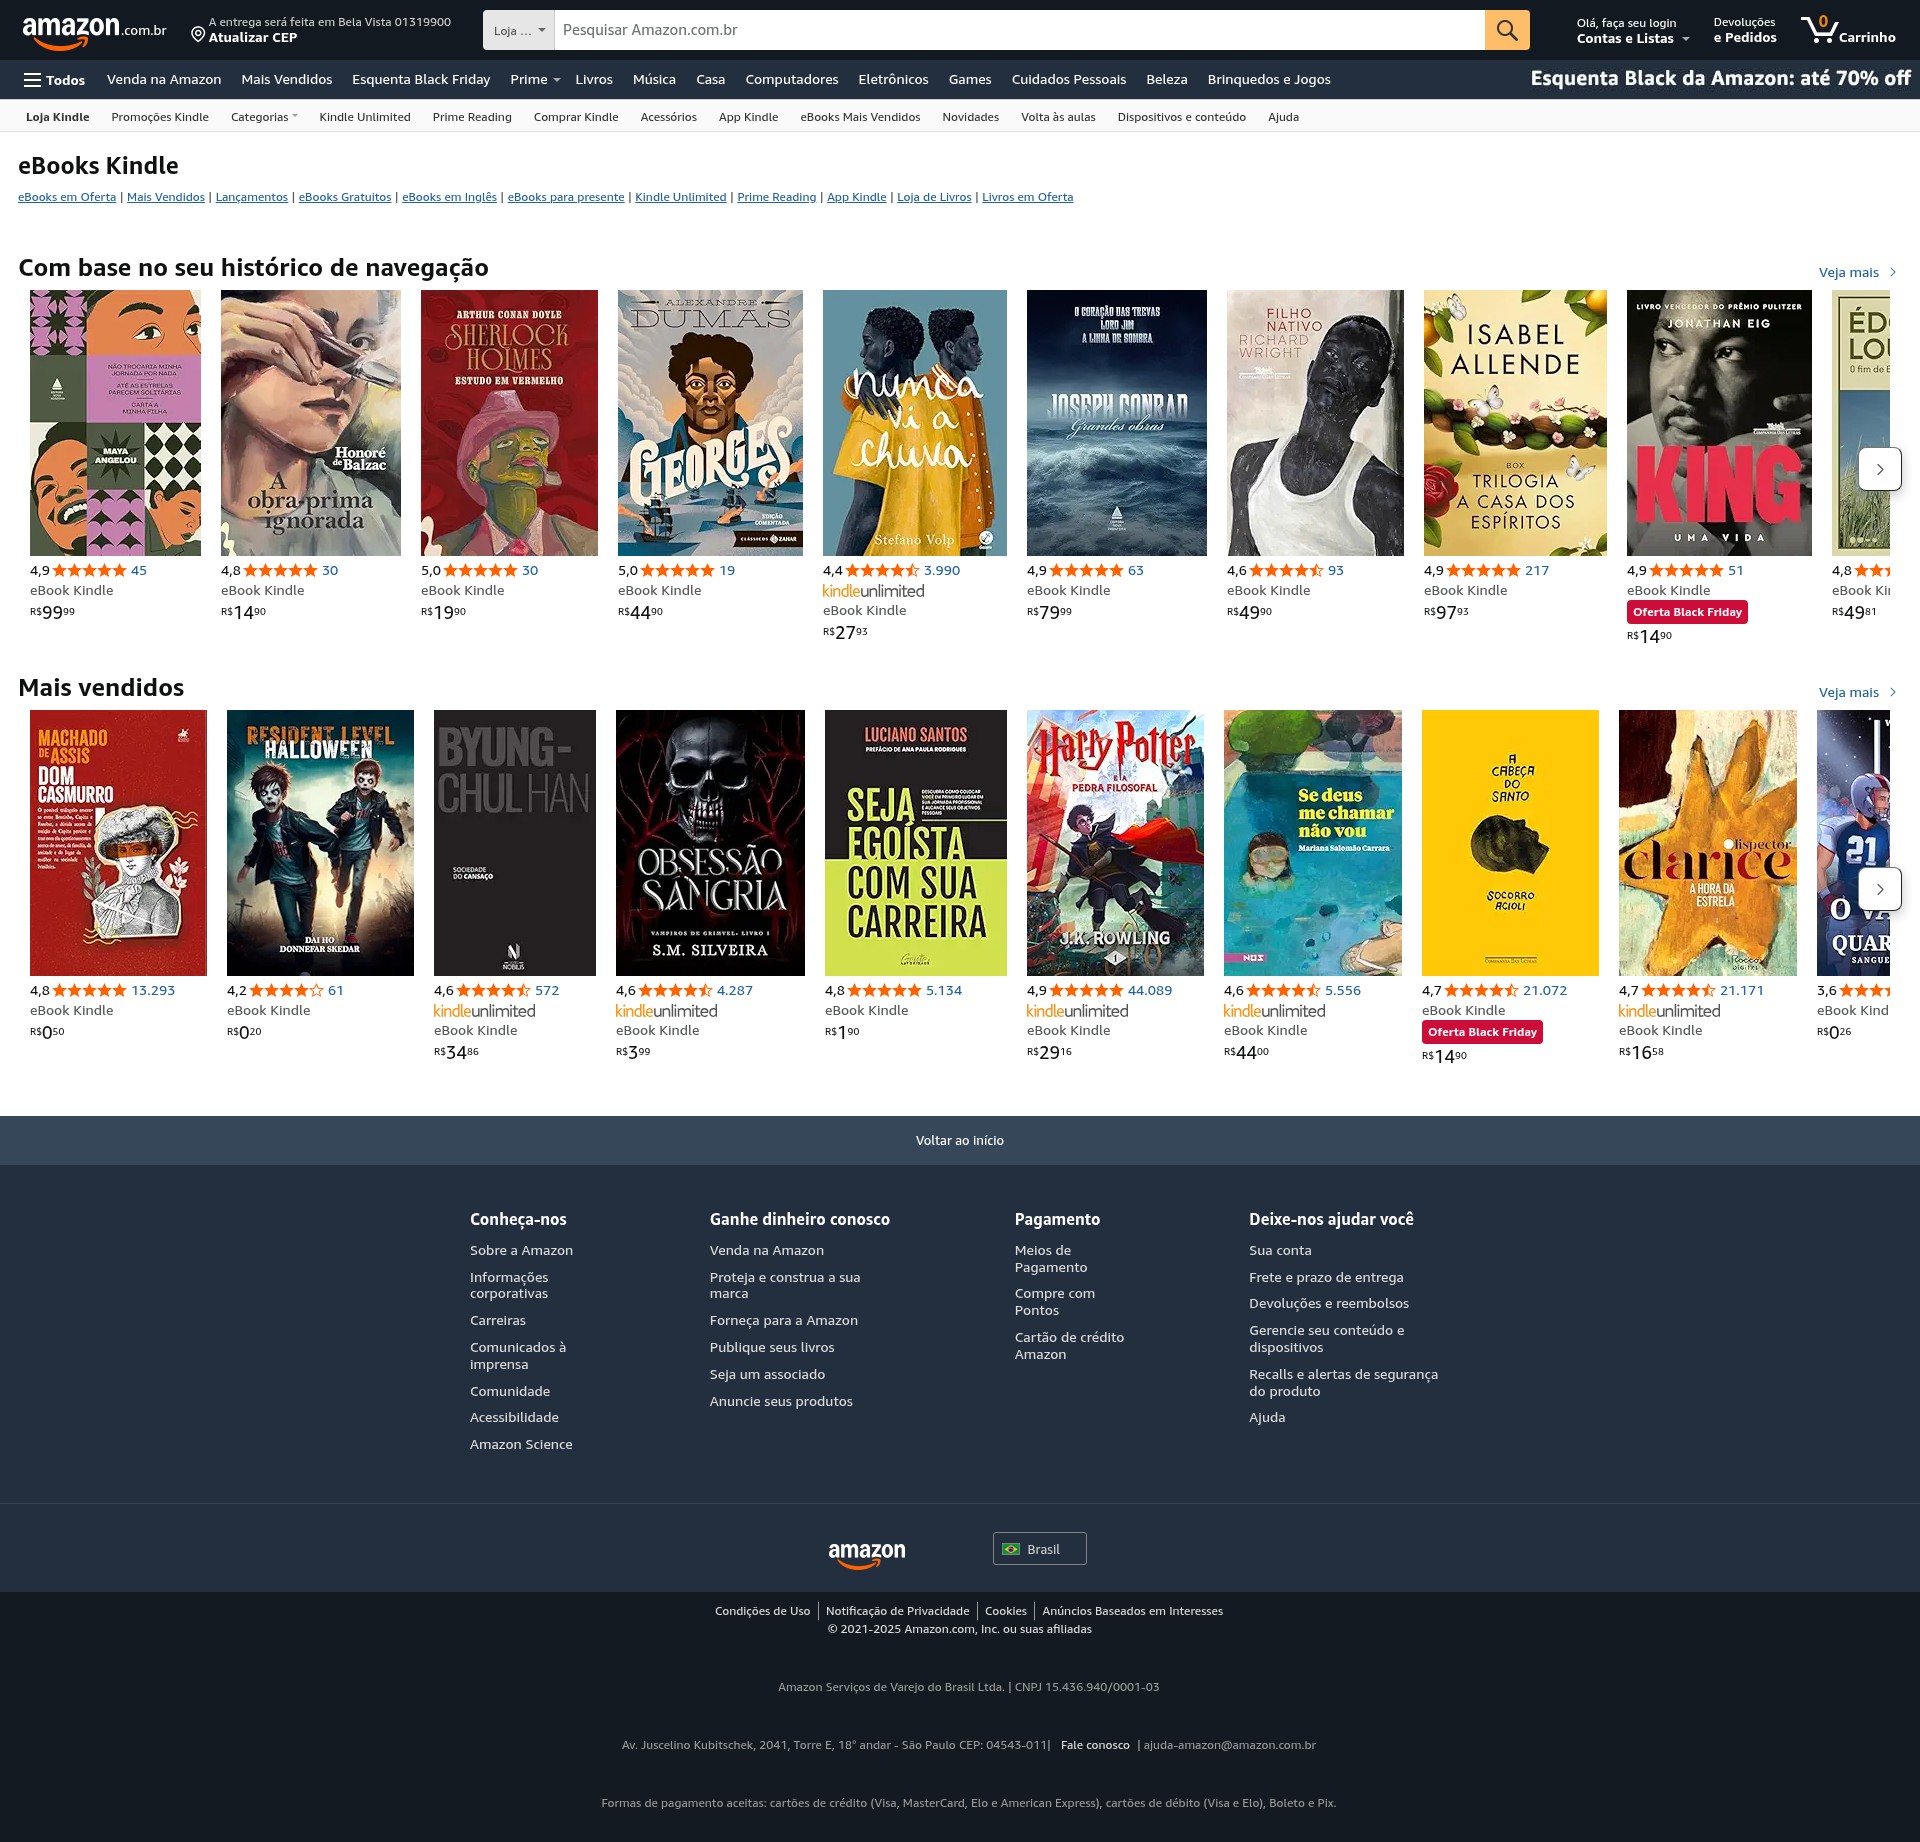
Task: Click the Brasil flag country selector
Action: [x=1039, y=1549]
